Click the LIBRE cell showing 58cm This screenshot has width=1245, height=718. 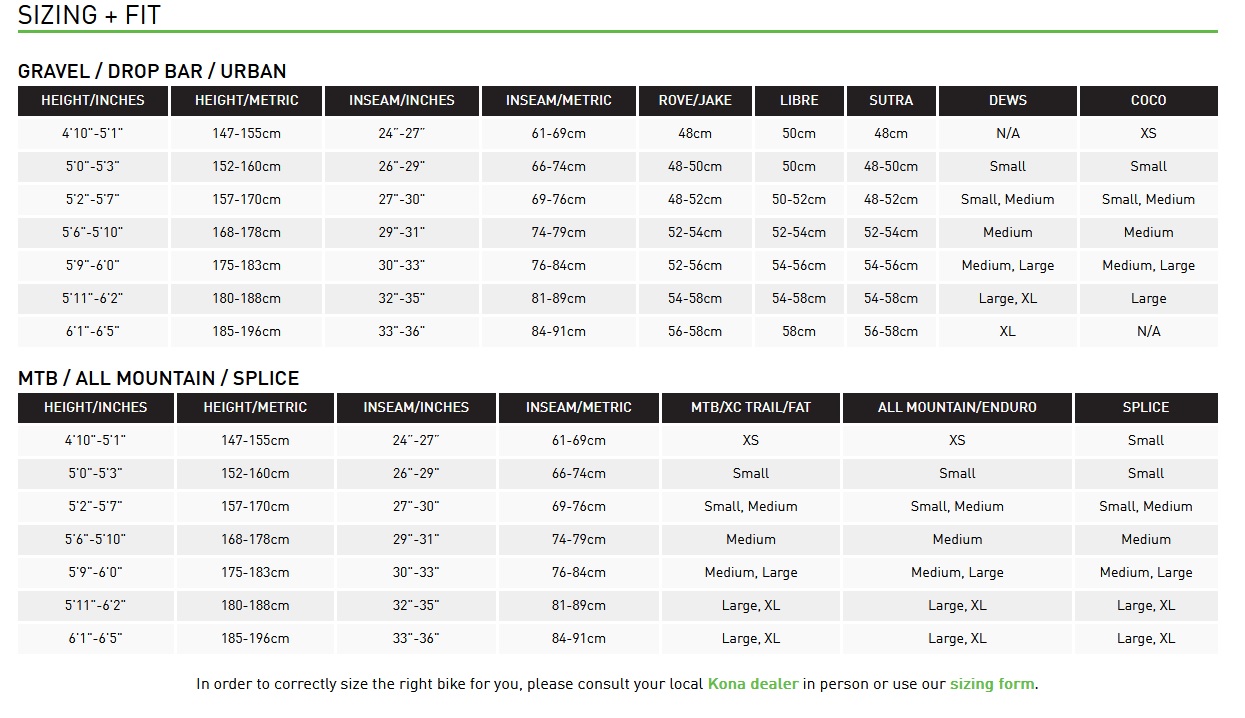coord(799,331)
